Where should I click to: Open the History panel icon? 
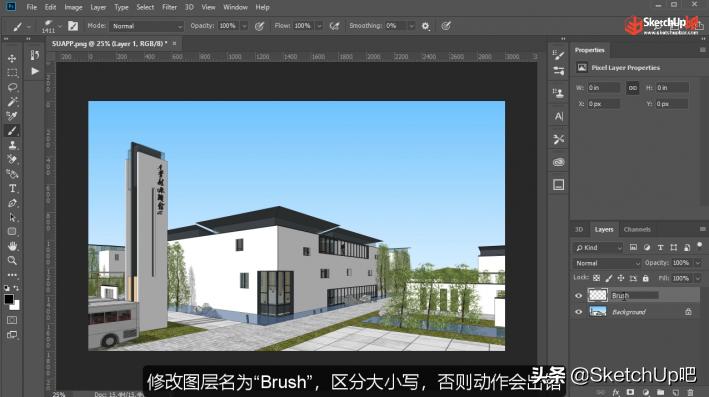point(35,55)
